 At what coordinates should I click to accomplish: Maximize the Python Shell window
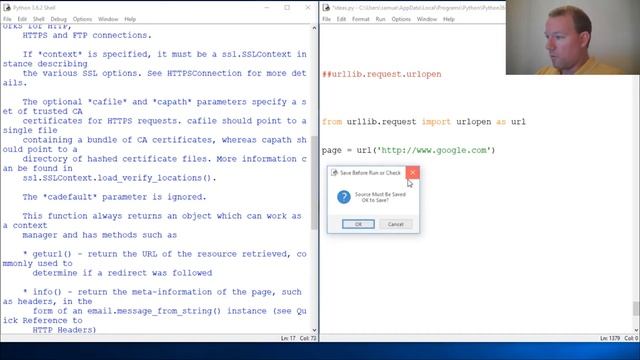287,8
